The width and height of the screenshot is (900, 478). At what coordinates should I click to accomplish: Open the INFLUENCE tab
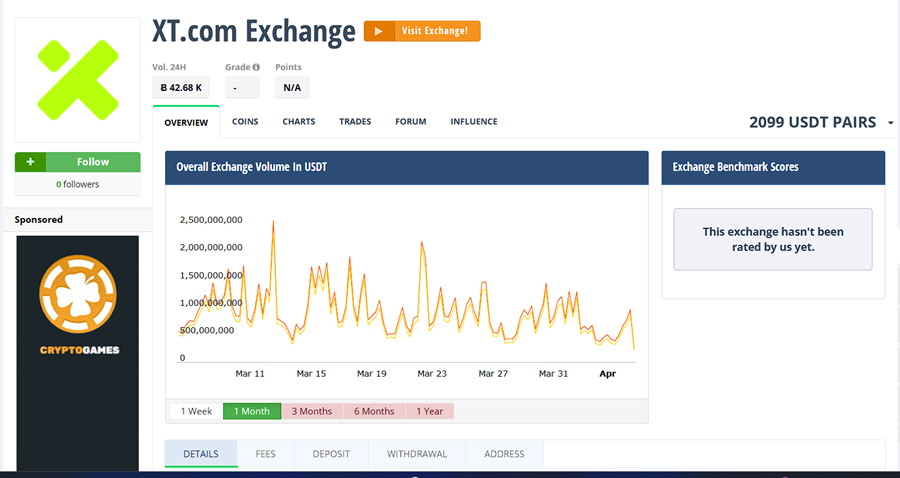pyautogui.click(x=473, y=122)
